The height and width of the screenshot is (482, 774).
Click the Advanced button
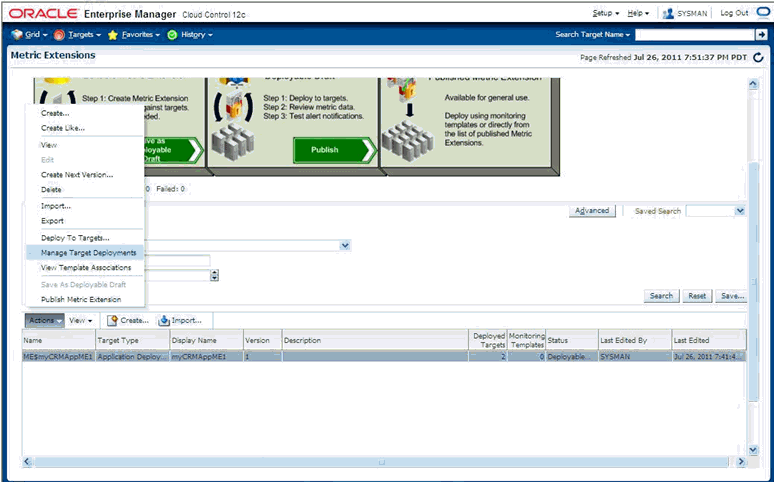point(592,211)
